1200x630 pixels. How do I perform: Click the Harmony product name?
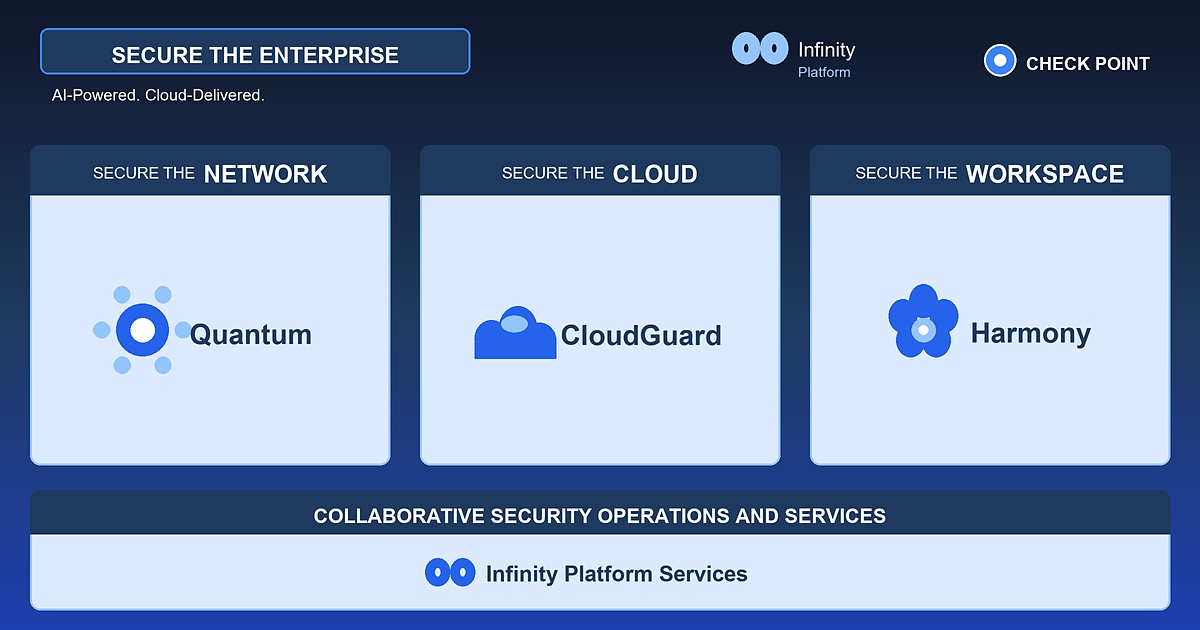1031,333
